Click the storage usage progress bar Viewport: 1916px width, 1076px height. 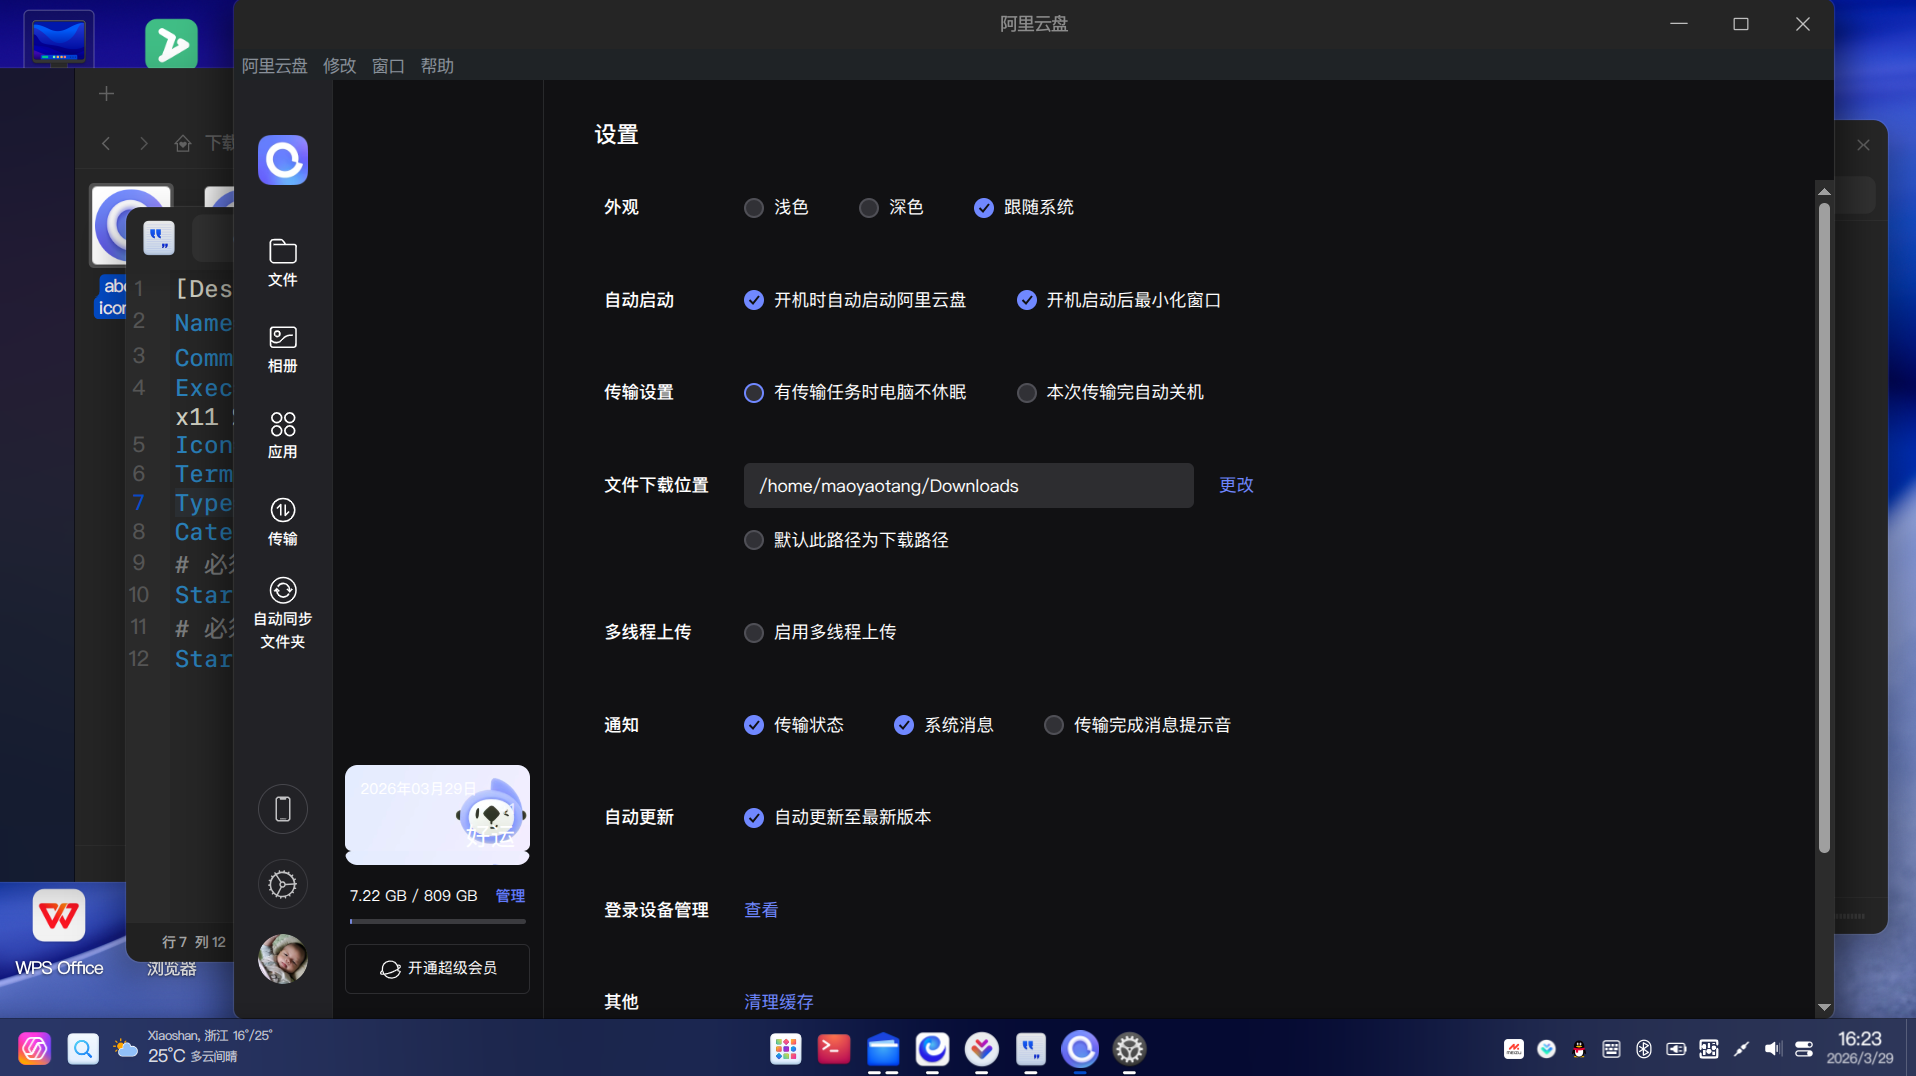click(x=436, y=921)
